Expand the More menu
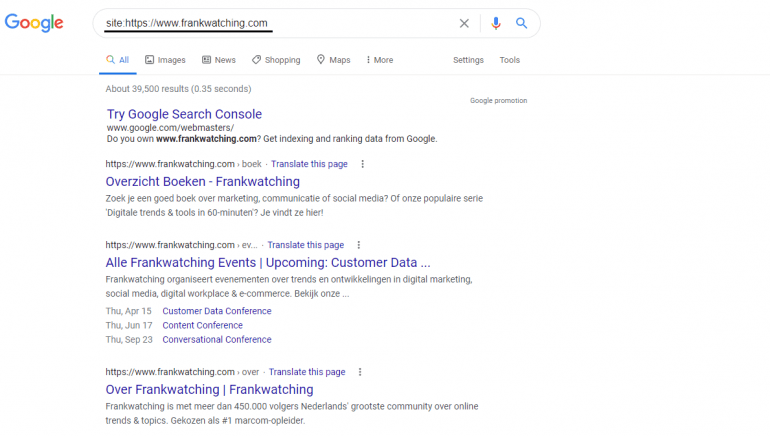This screenshot has height=436, width=770. click(380, 60)
